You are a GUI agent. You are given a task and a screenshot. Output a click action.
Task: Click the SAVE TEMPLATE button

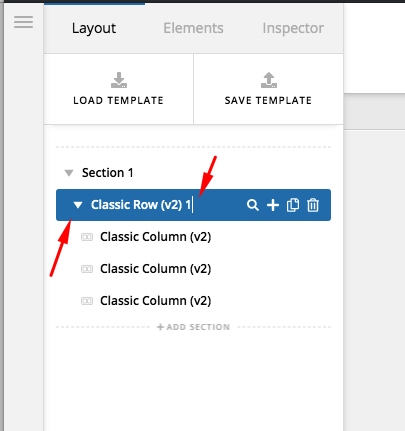(268, 89)
